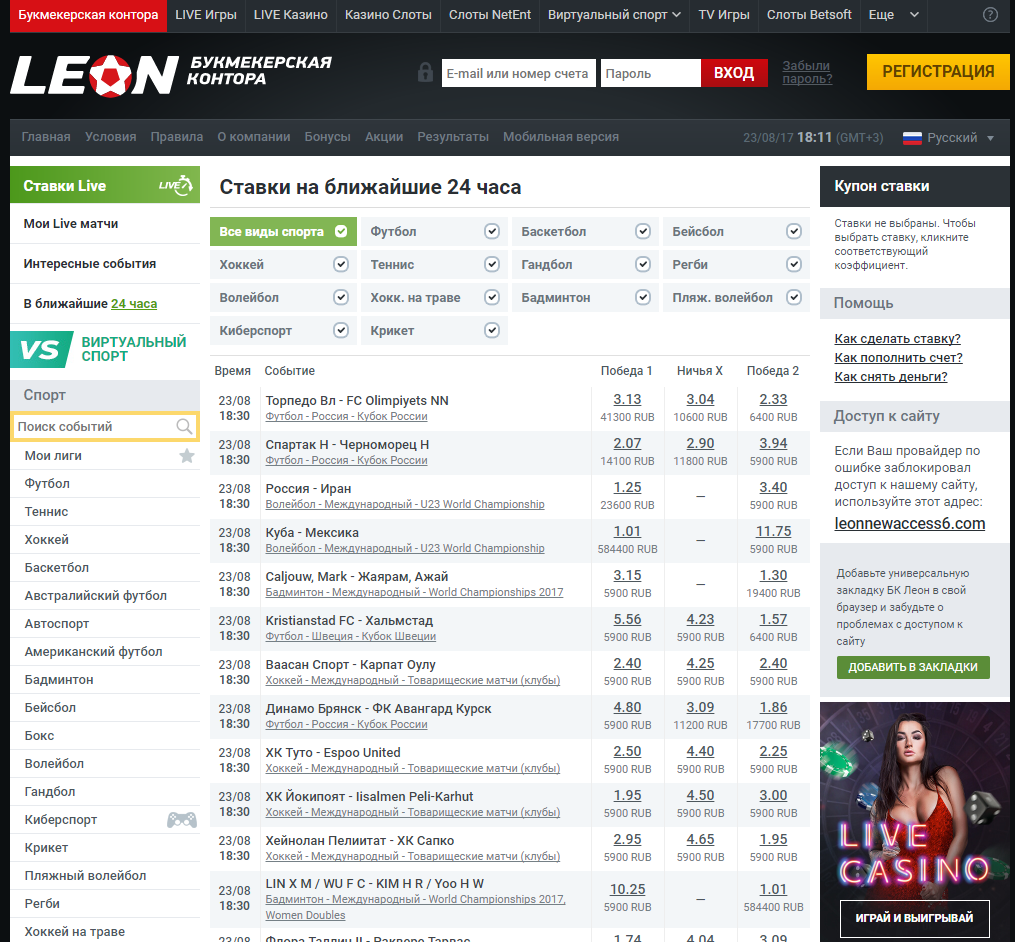
Task: Focus the Поиск событий search field
Action: pyautogui.click(x=105, y=427)
